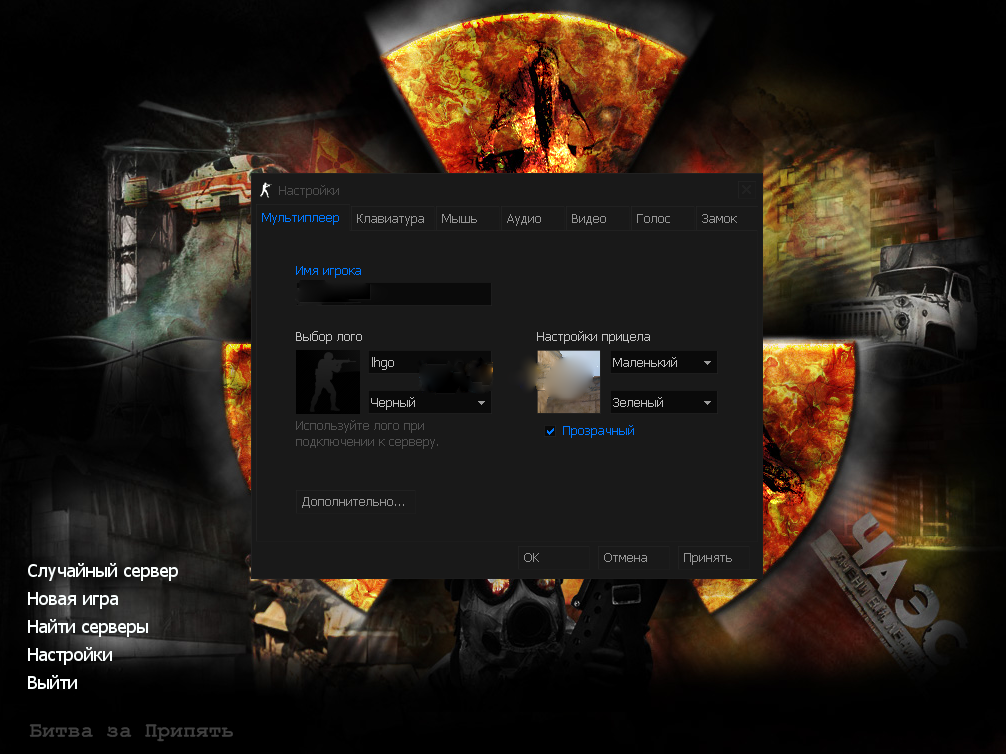Select the Видео tab
Image resolution: width=1006 pixels, height=754 pixels.
(x=589, y=219)
